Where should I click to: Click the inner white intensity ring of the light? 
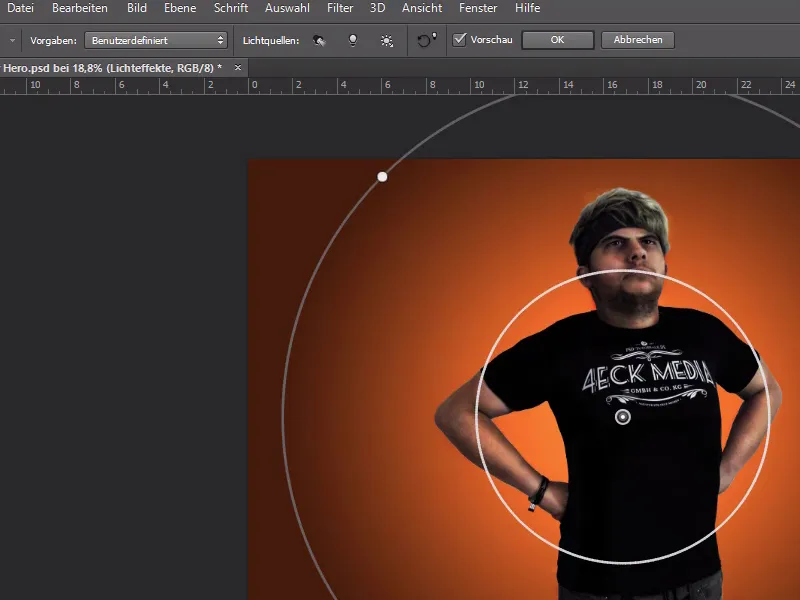[x=623, y=416]
